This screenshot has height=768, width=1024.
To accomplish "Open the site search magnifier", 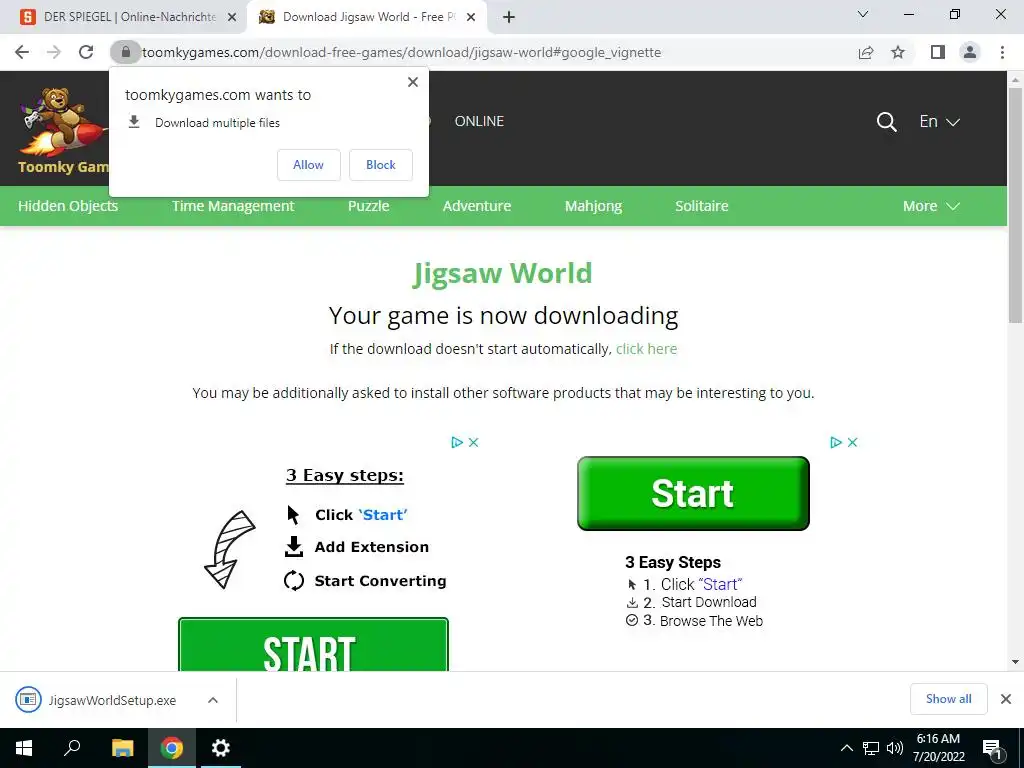I will [x=886, y=121].
